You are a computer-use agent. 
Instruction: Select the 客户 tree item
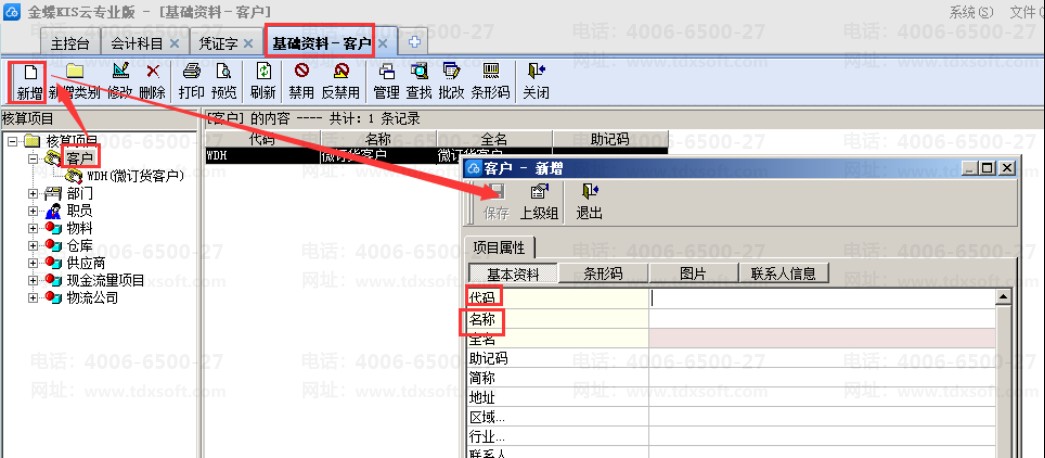[x=79, y=159]
